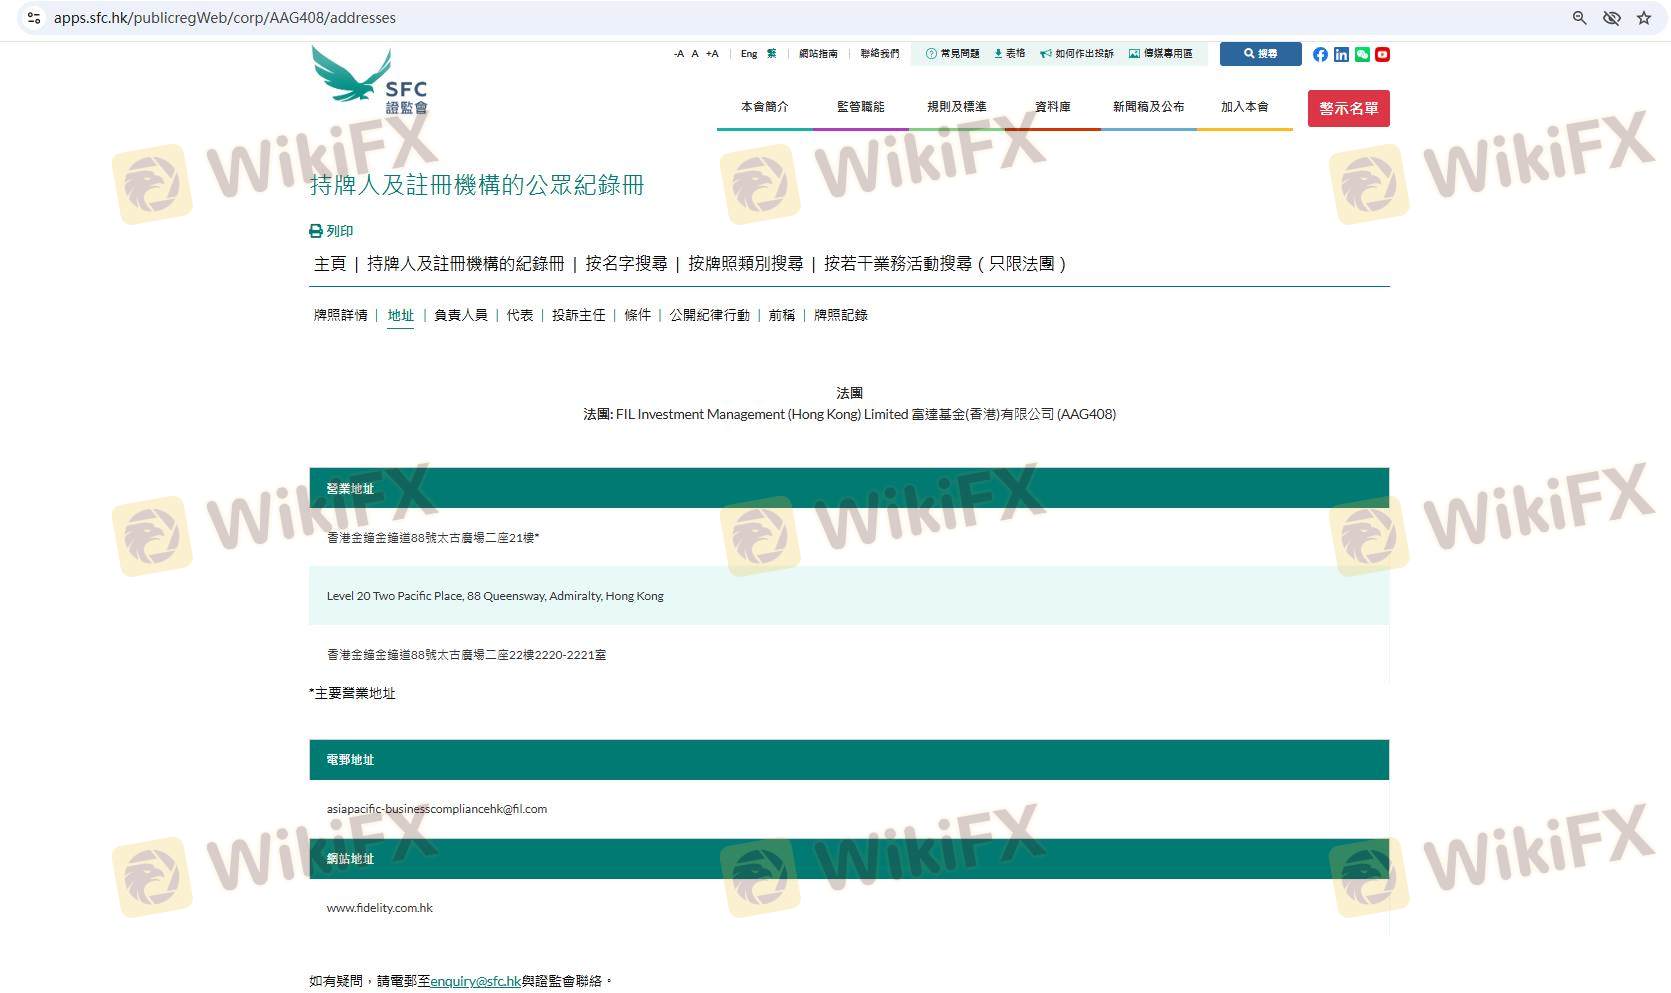Switch to the 負責人員 tab
Viewport: 1671px width, 993px height.
pos(460,315)
